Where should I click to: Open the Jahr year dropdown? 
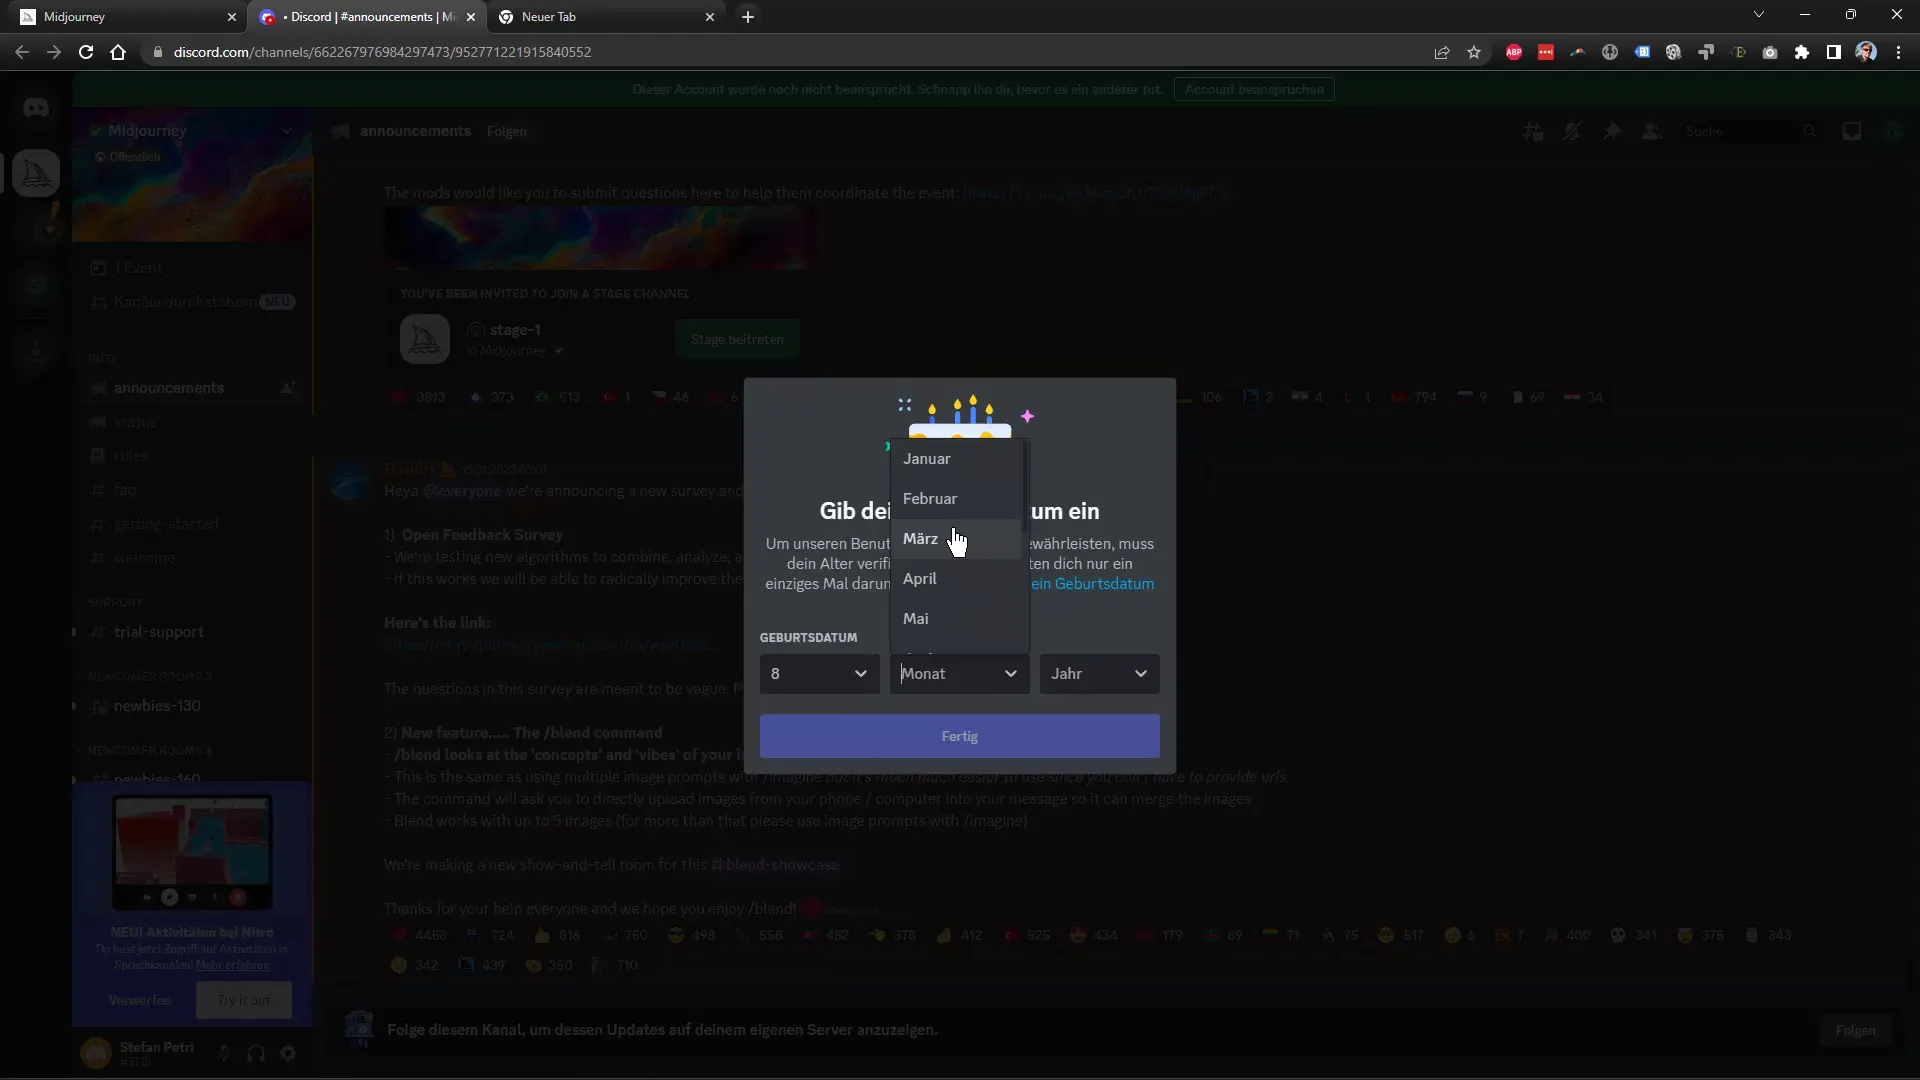coord(1099,674)
